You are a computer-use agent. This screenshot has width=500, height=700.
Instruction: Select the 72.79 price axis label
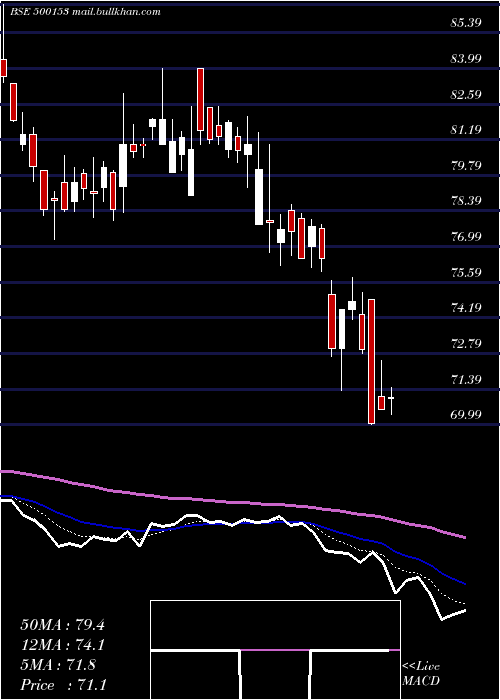point(466,343)
